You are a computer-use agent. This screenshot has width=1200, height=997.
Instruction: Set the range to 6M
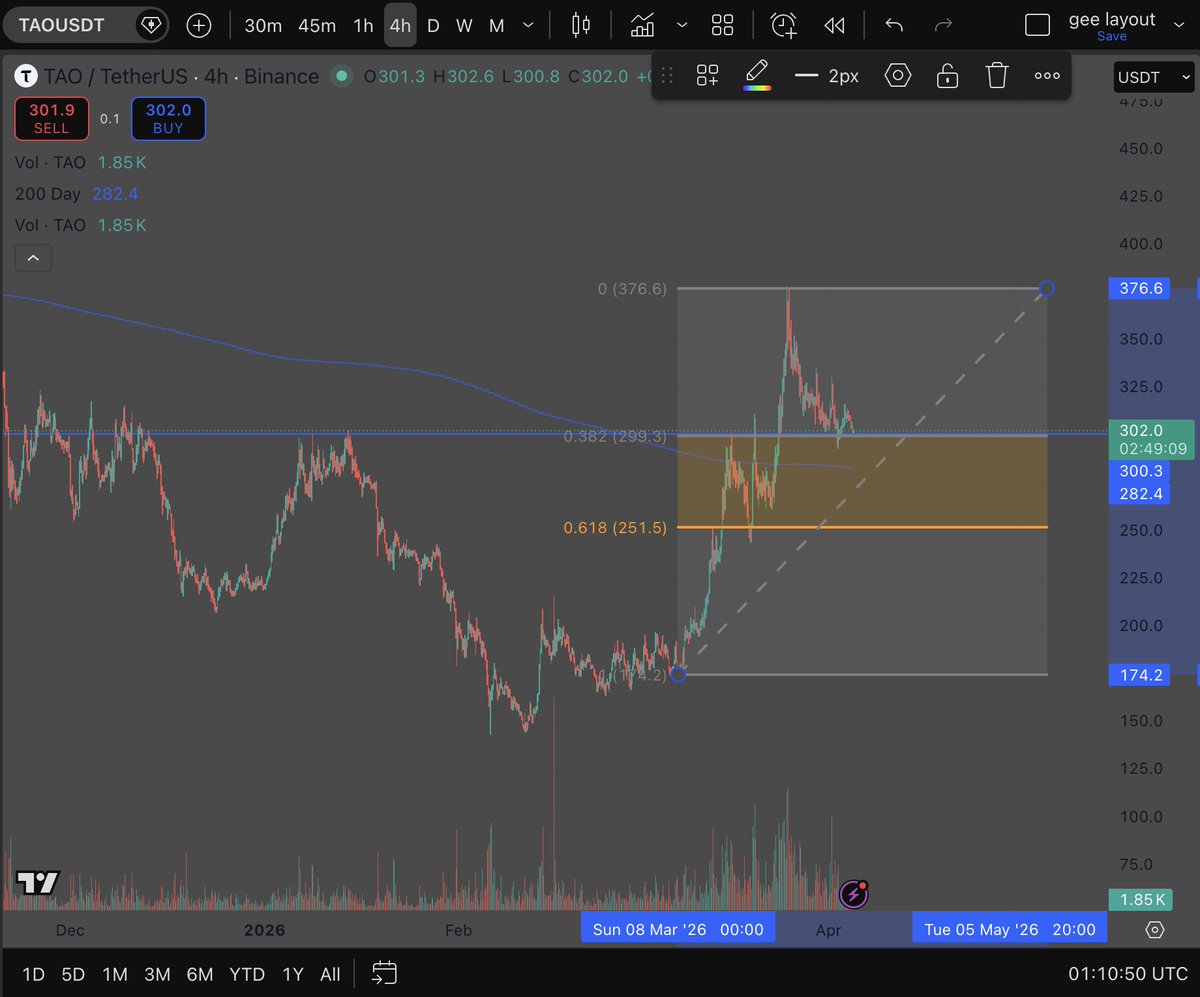(x=200, y=974)
